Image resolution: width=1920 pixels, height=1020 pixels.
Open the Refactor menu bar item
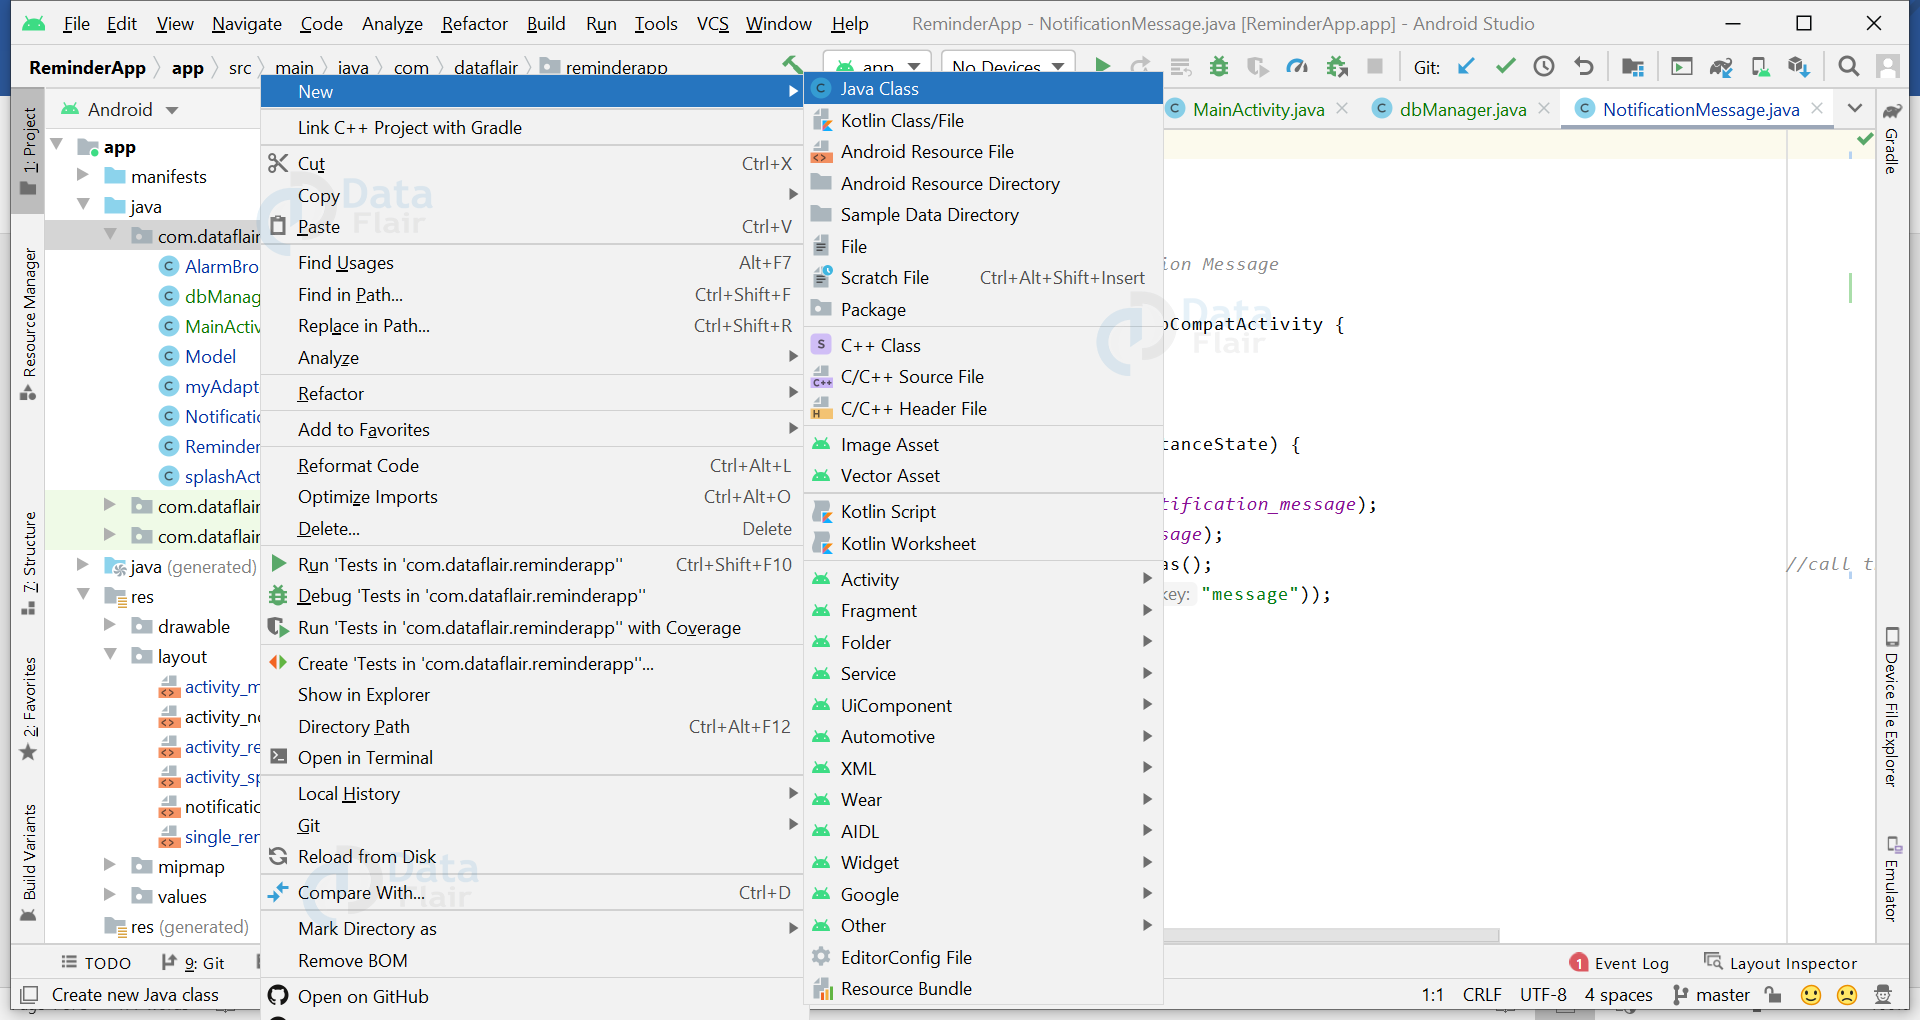474,23
